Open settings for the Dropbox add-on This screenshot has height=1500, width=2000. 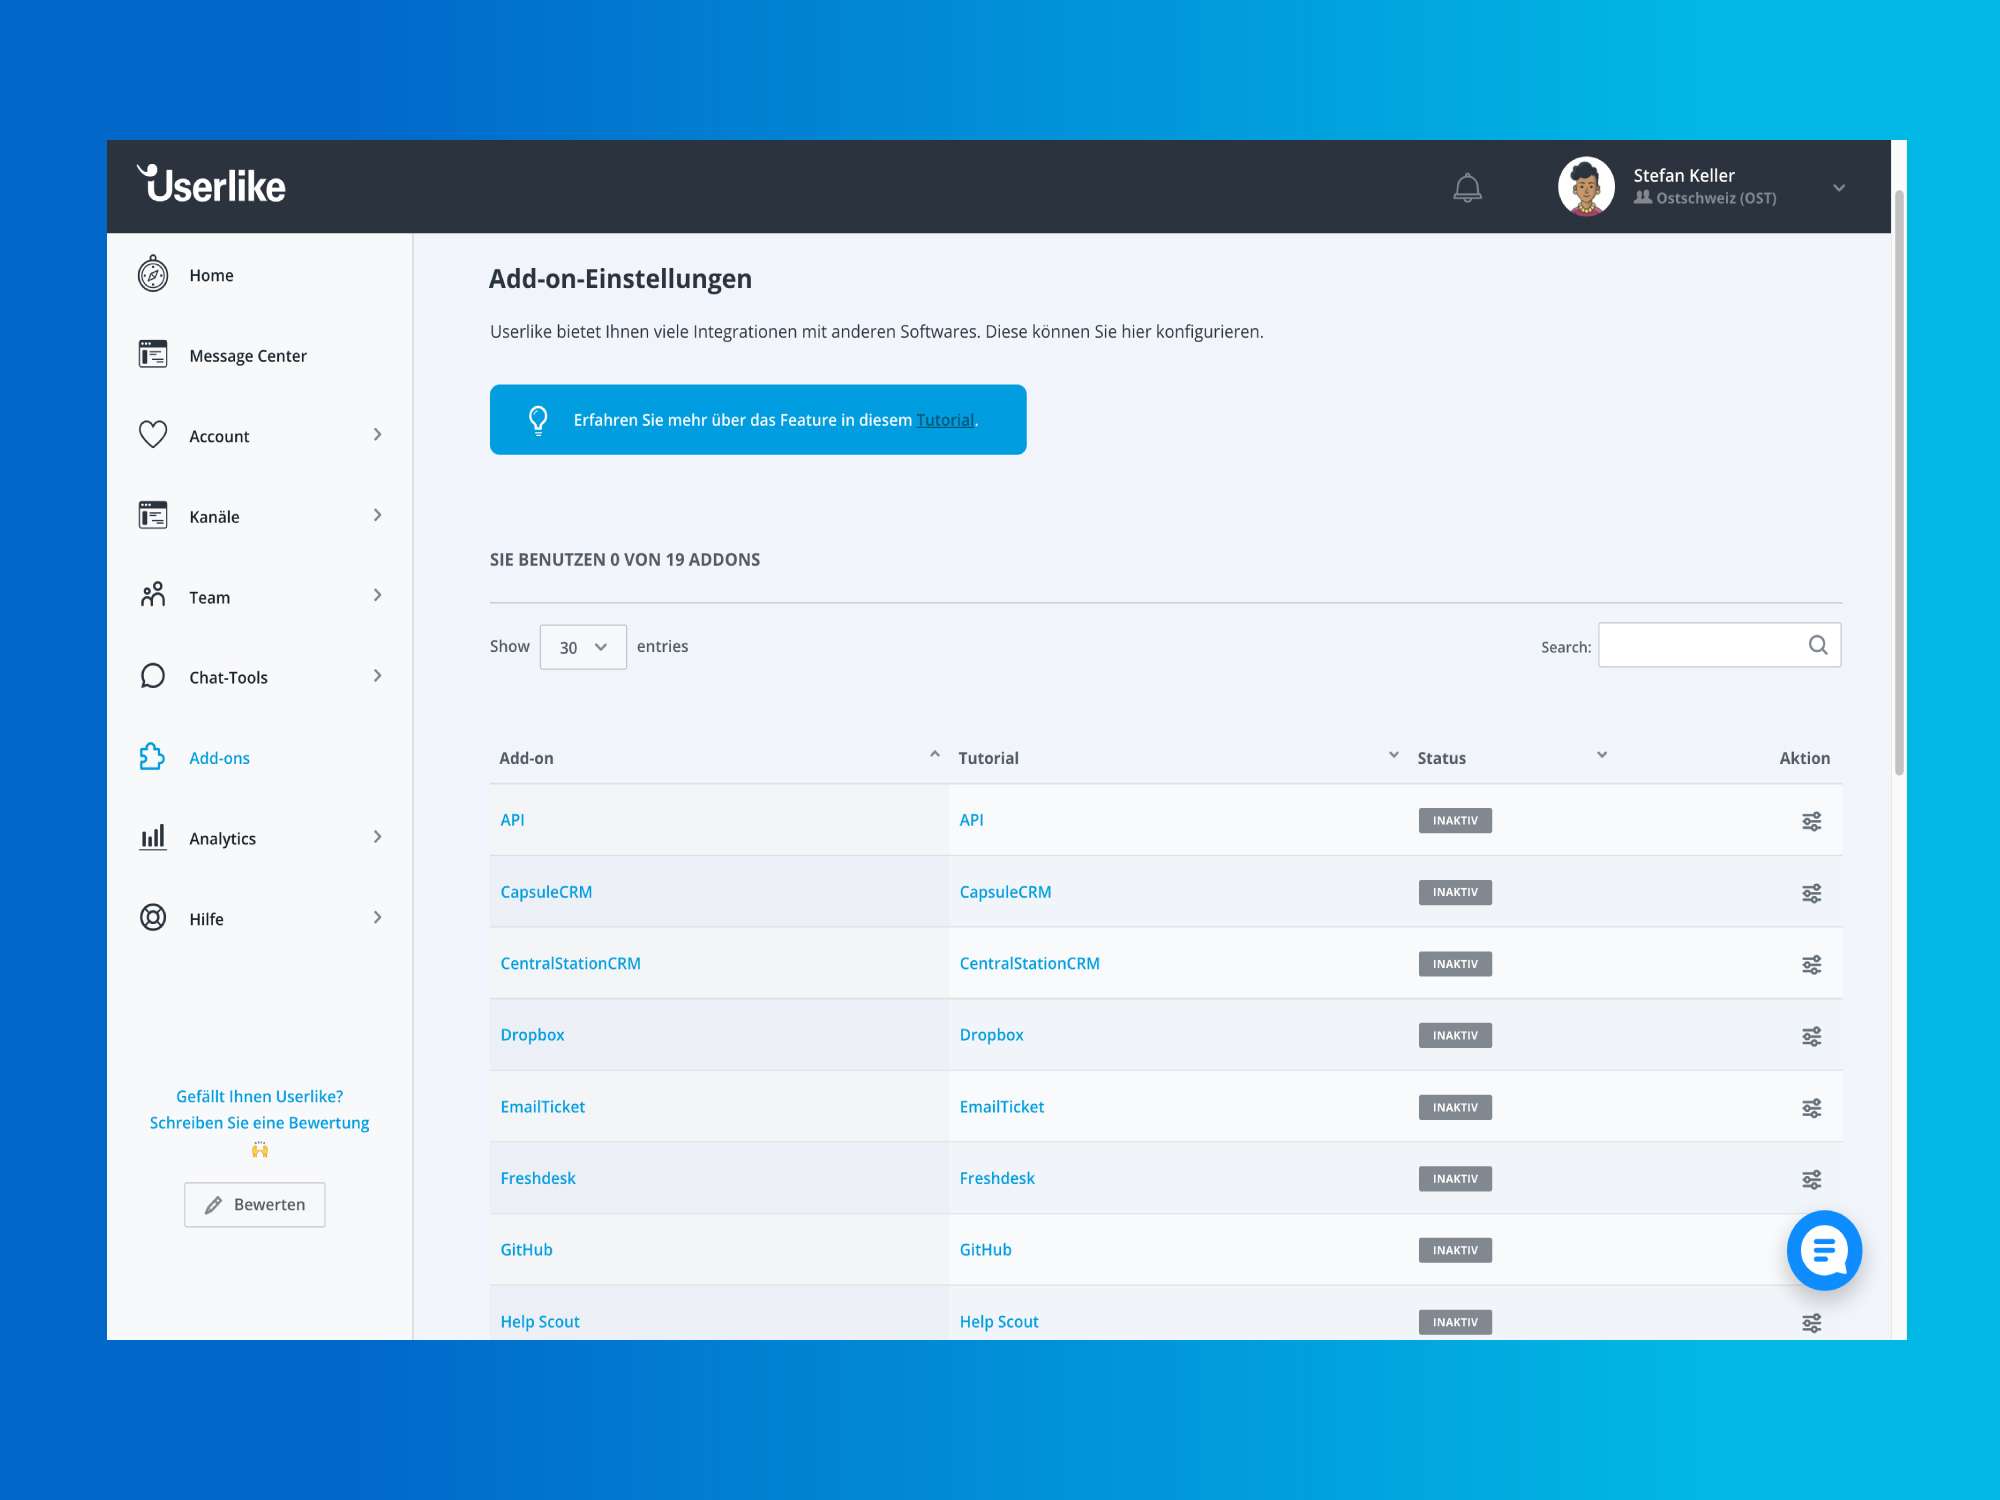[1811, 1036]
